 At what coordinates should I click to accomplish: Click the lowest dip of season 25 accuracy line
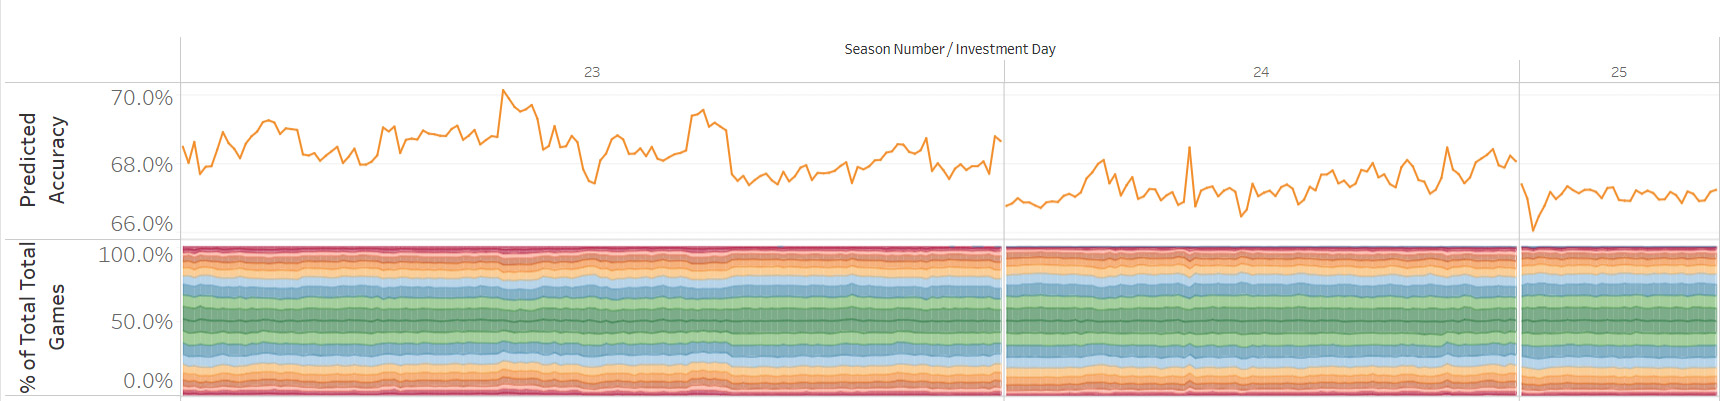(1533, 231)
